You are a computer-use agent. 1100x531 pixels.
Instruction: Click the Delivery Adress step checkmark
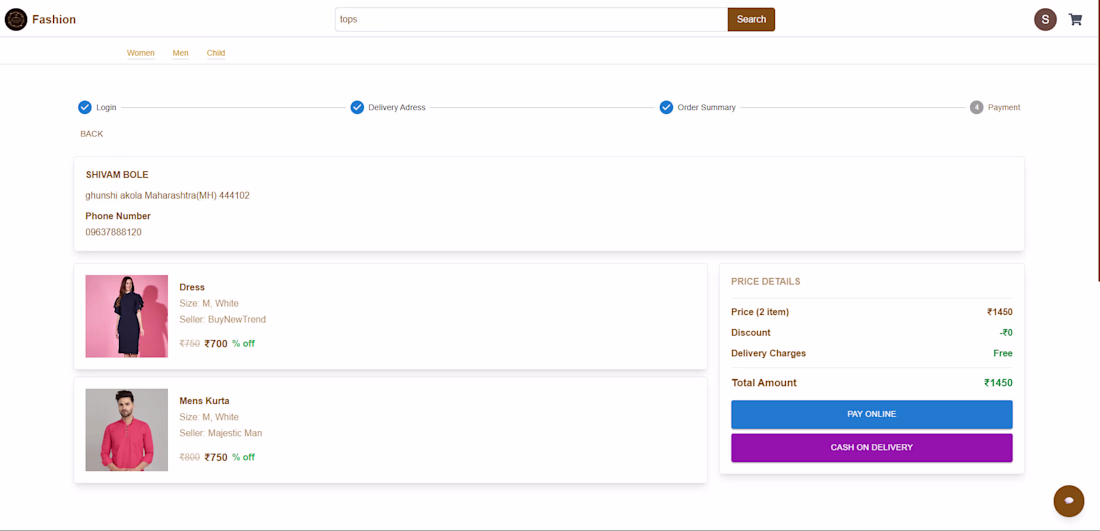357,107
